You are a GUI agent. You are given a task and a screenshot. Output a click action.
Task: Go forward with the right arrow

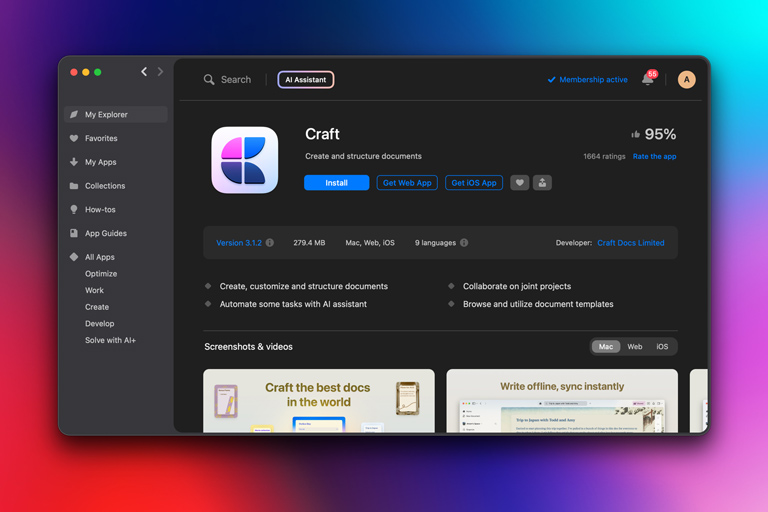[x=160, y=72]
